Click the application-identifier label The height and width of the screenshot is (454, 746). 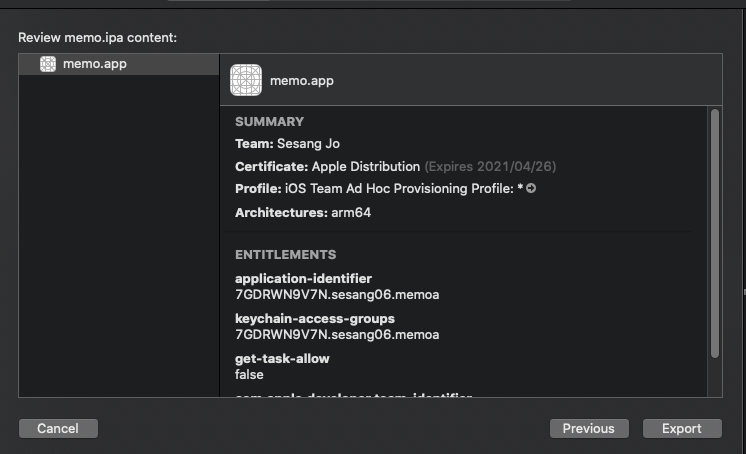tap(304, 278)
